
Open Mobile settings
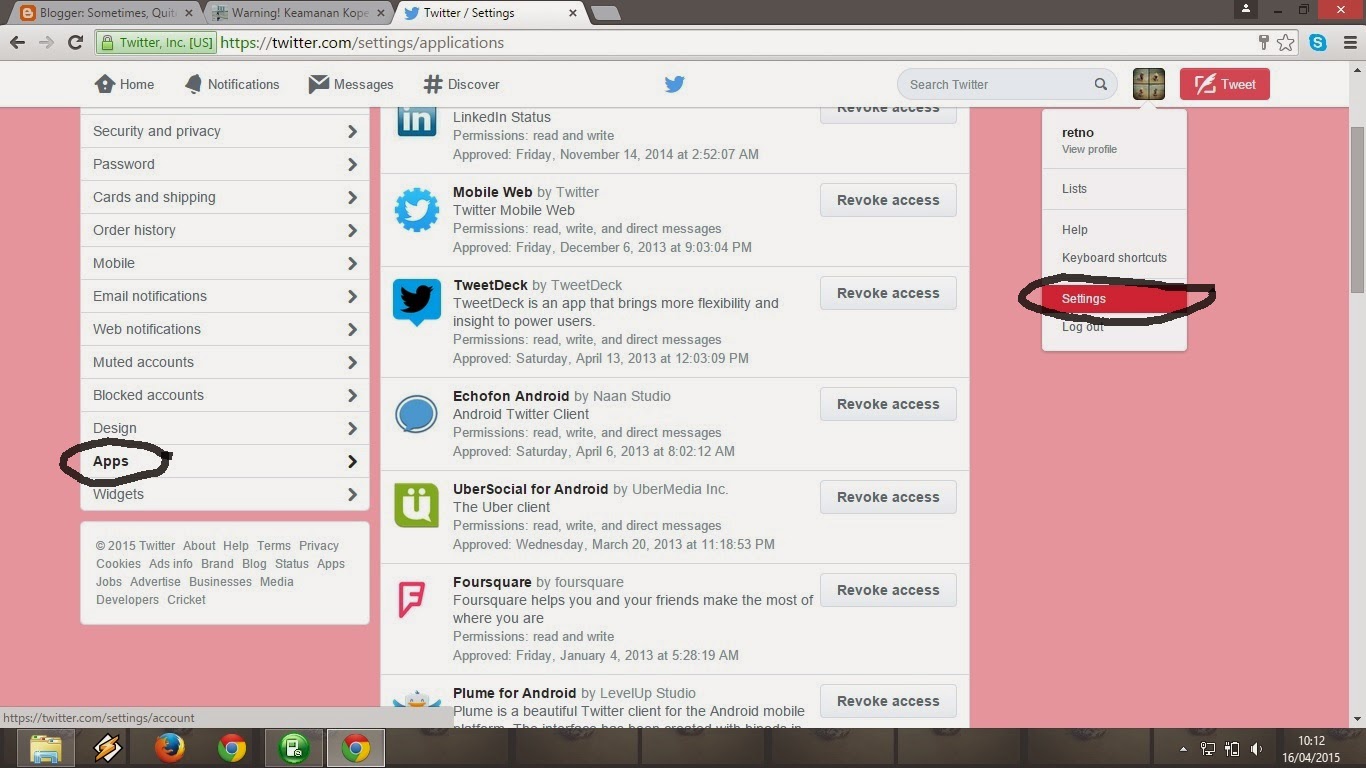coord(225,263)
